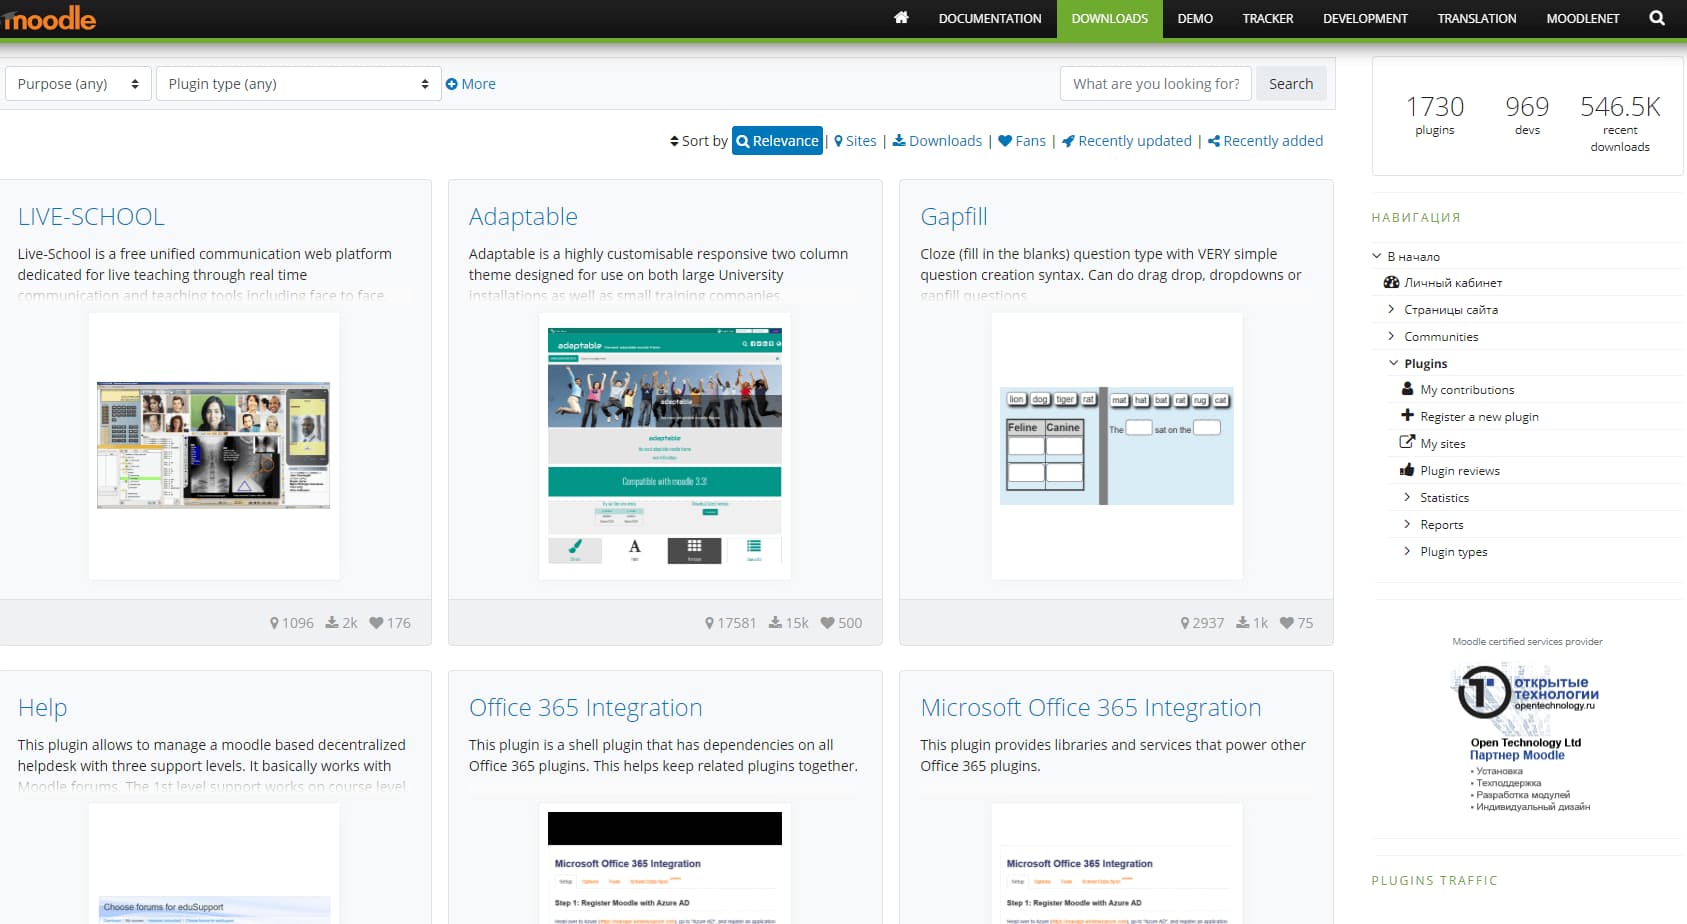Image resolution: width=1687 pixels, height=924 pixels.
Task: Click the sites pin icon in the sort bar
Action: click(838, 141)
